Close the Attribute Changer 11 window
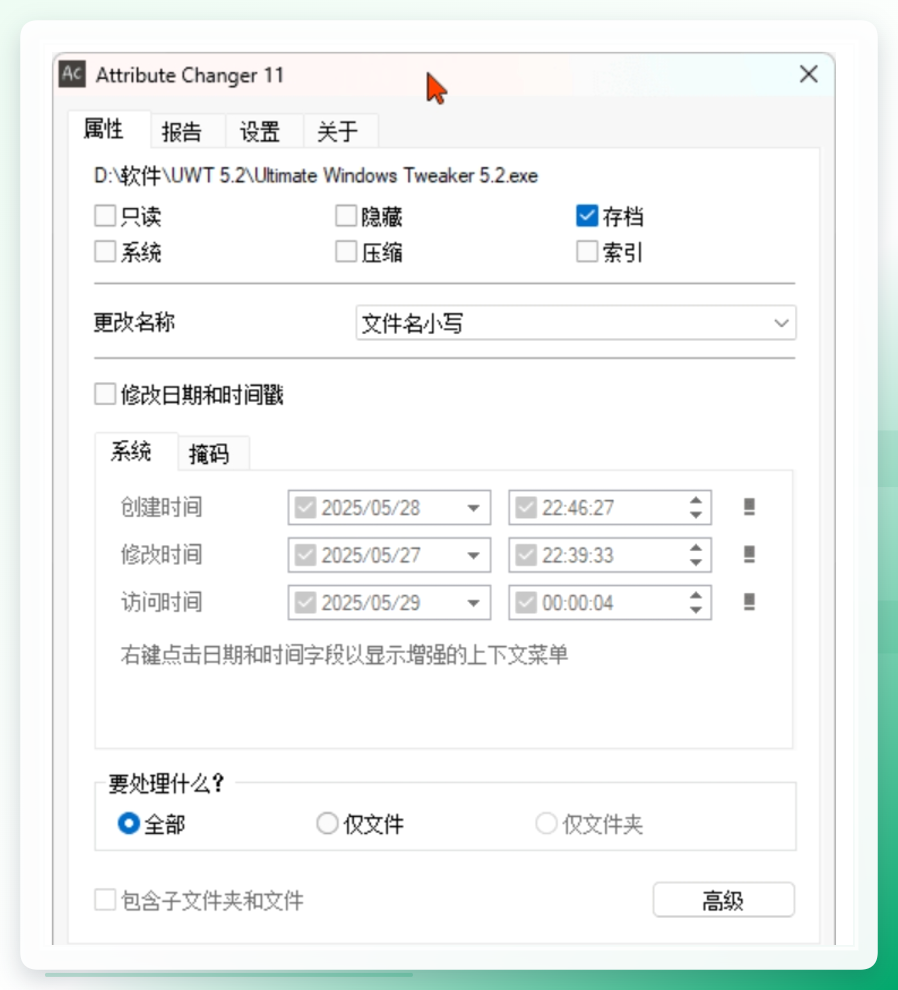Image resolution: width=898 pixels, height=990 pixels. [808, 75]
